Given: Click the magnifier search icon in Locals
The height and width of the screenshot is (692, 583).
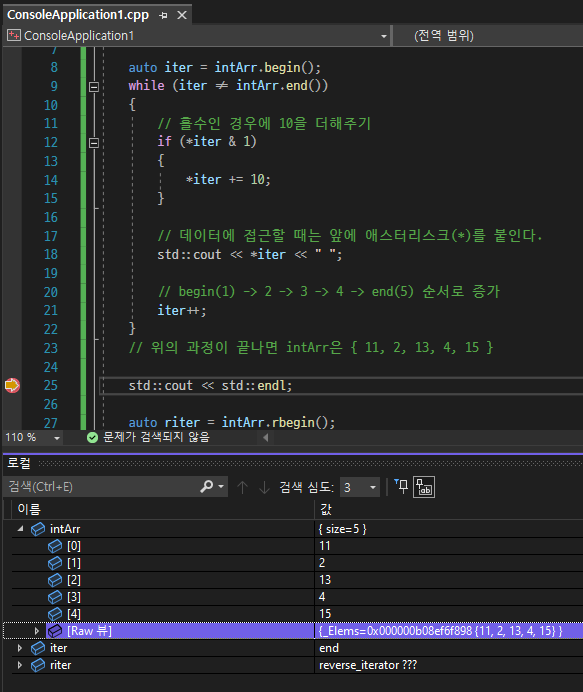Looking at the screenshot, I should tap(207, 486).
